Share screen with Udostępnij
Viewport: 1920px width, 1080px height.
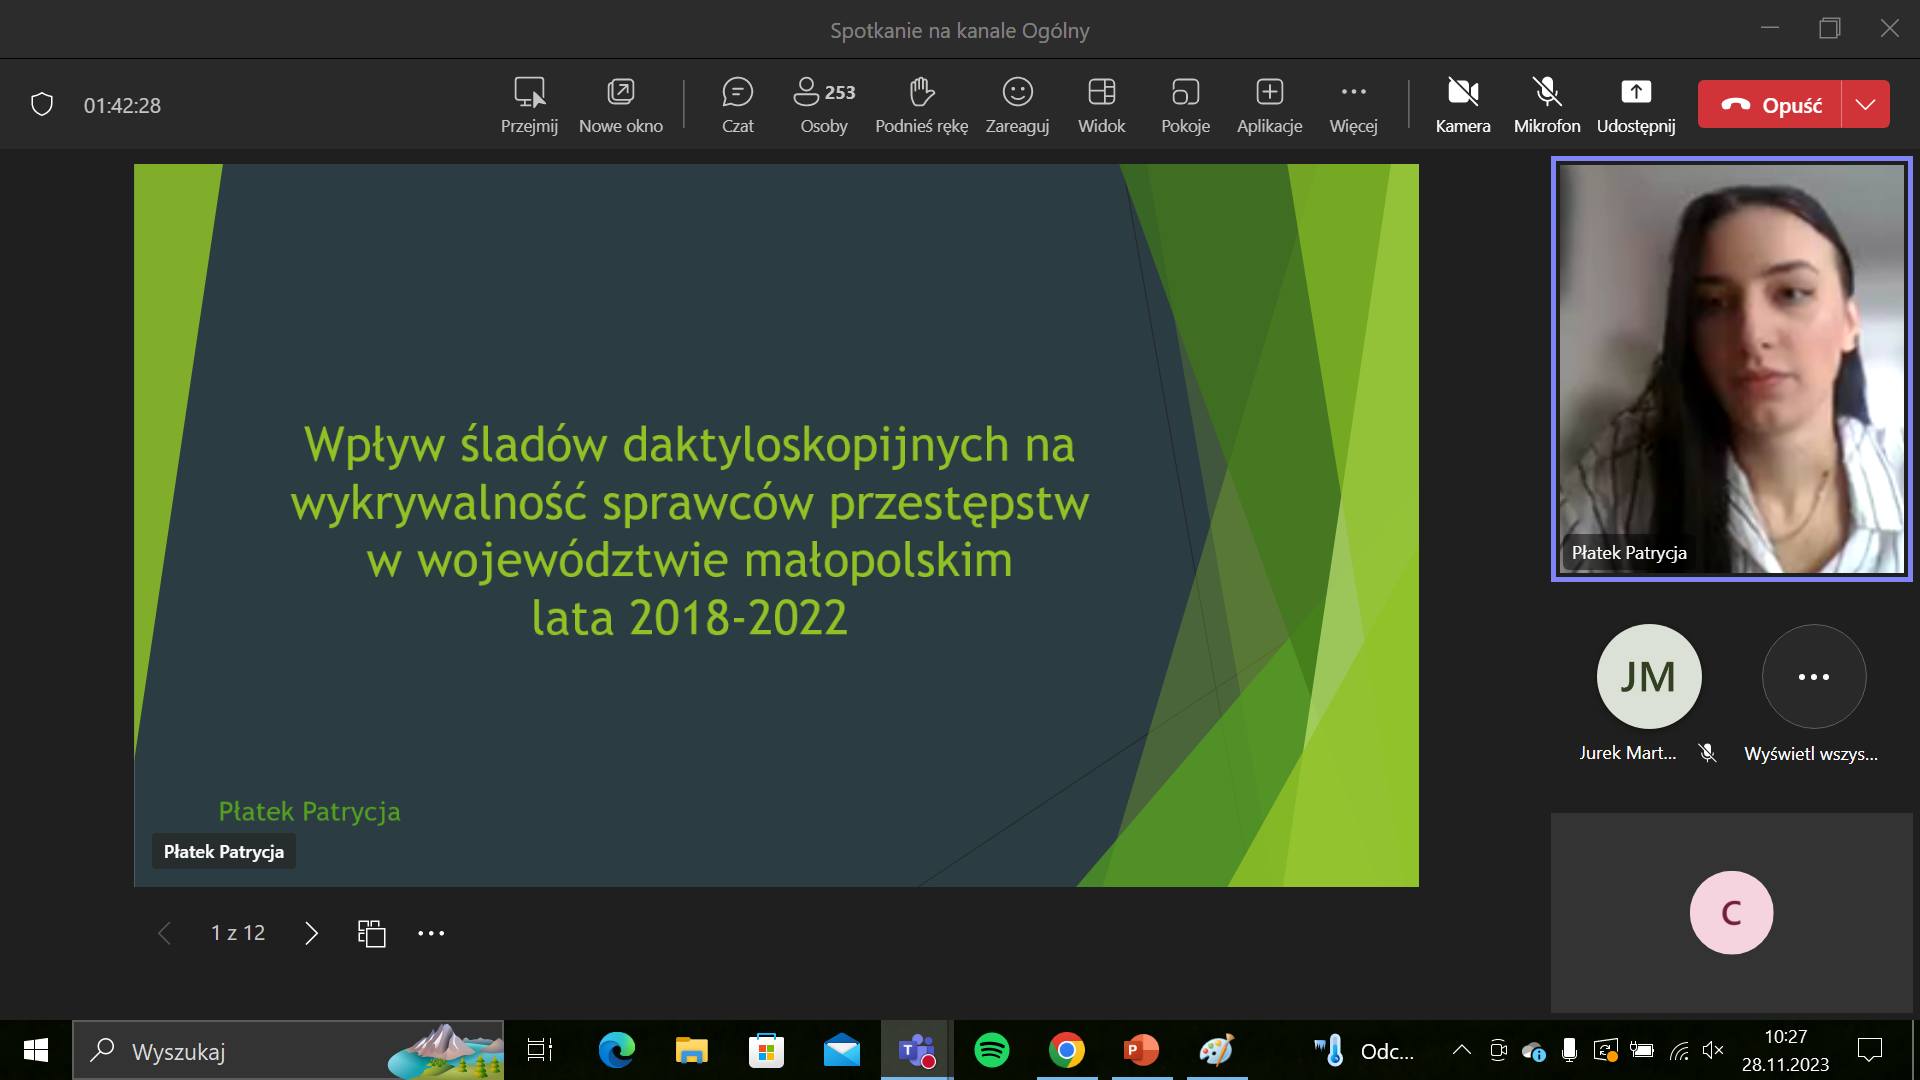coord(1635,104)
